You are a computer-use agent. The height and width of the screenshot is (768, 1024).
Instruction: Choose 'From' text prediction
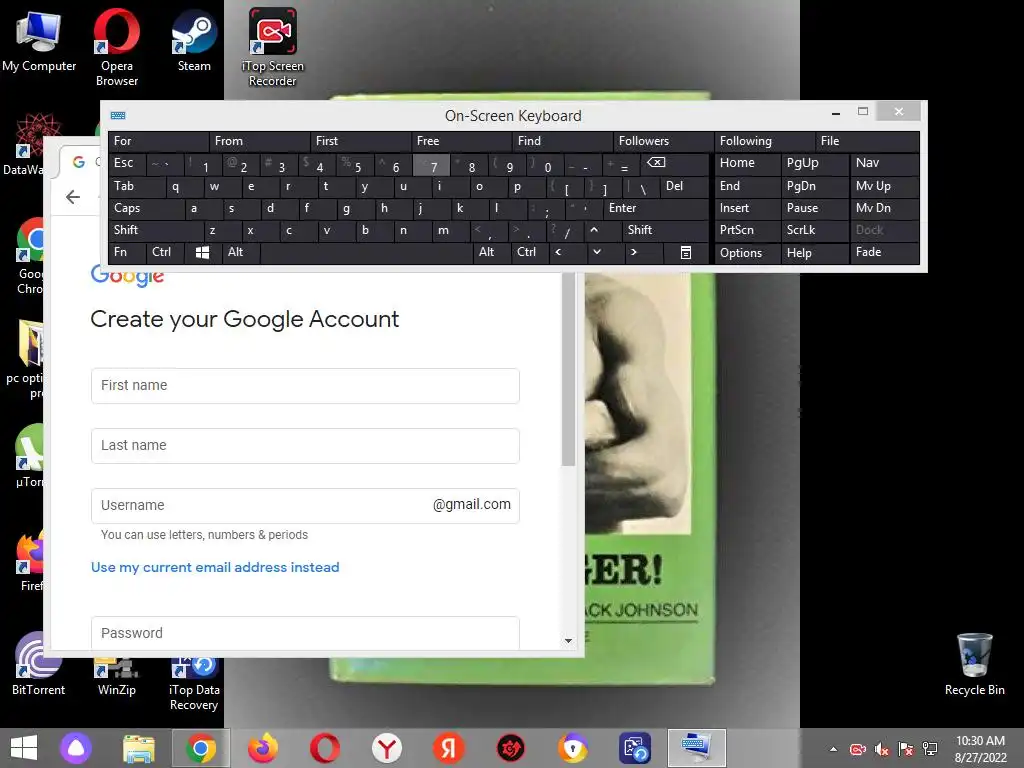click(259, 142)
